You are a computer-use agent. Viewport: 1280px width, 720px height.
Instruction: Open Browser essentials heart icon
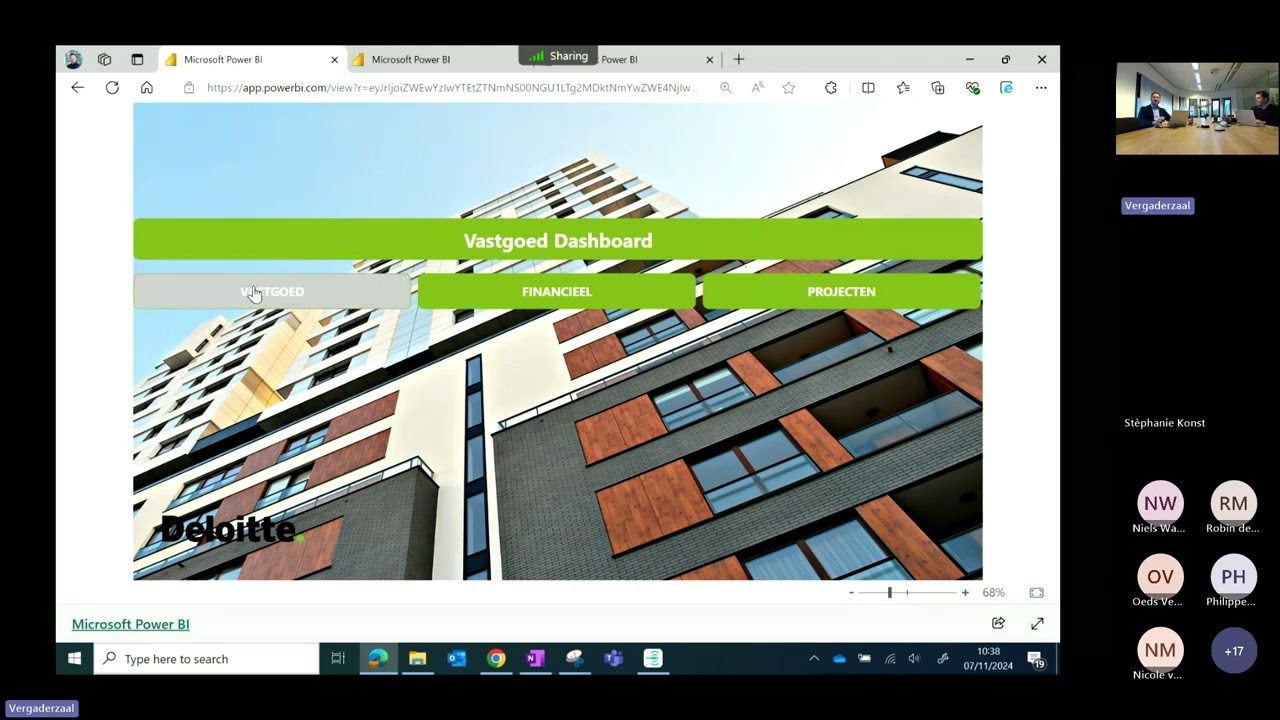click(x=973, y=88)
